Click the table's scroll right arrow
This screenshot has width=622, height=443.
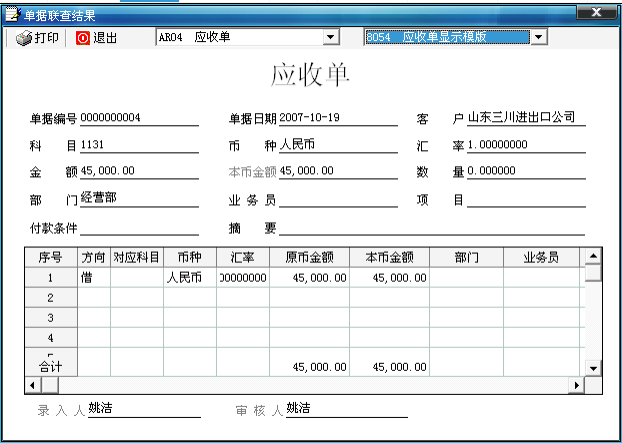coord(576,385)
